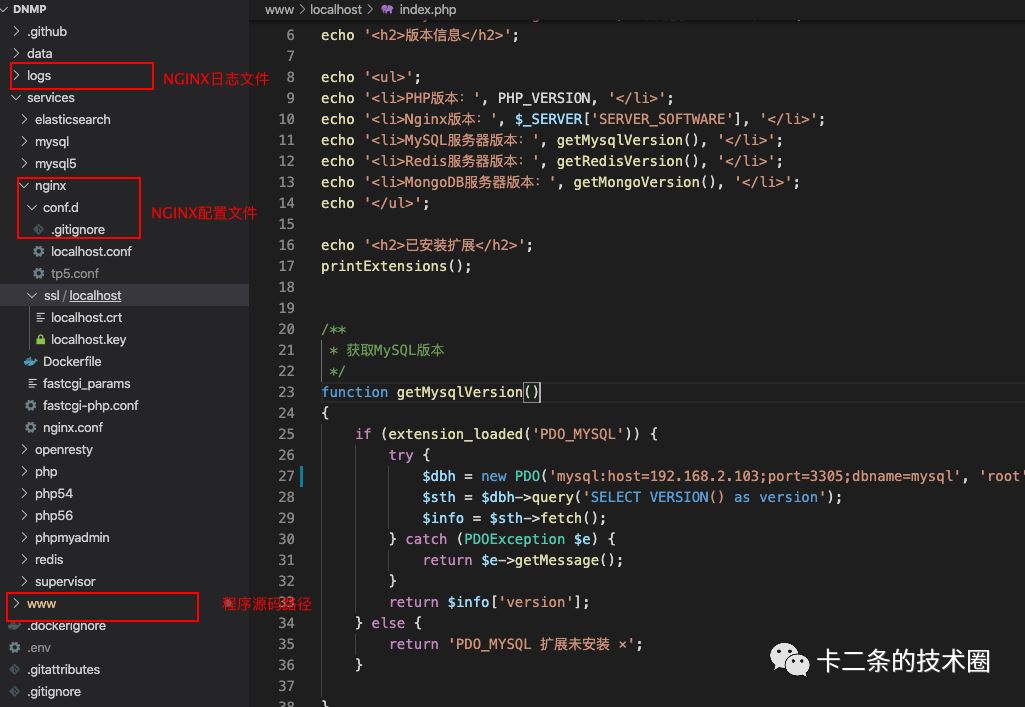
Task: Click the gear icon next to localhost.conf
Action: [39, 252]
